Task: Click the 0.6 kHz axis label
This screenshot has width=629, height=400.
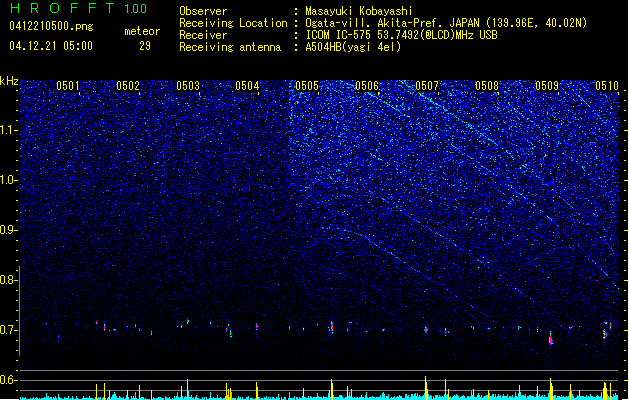Action: coord(9,380)
